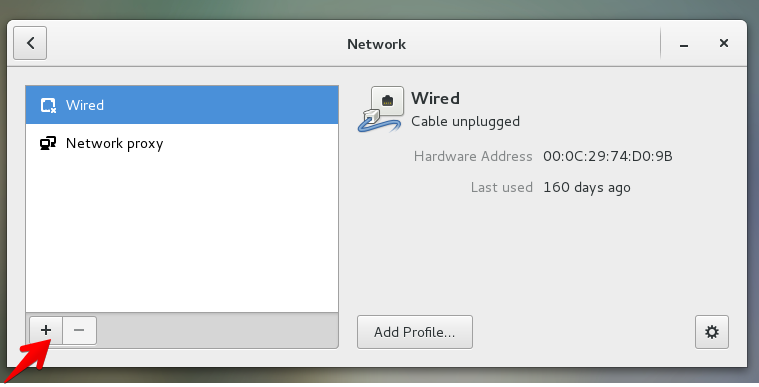This screenshot has height=387, width=759.
Task: Minimize the Network window
Action: point(683,45)
